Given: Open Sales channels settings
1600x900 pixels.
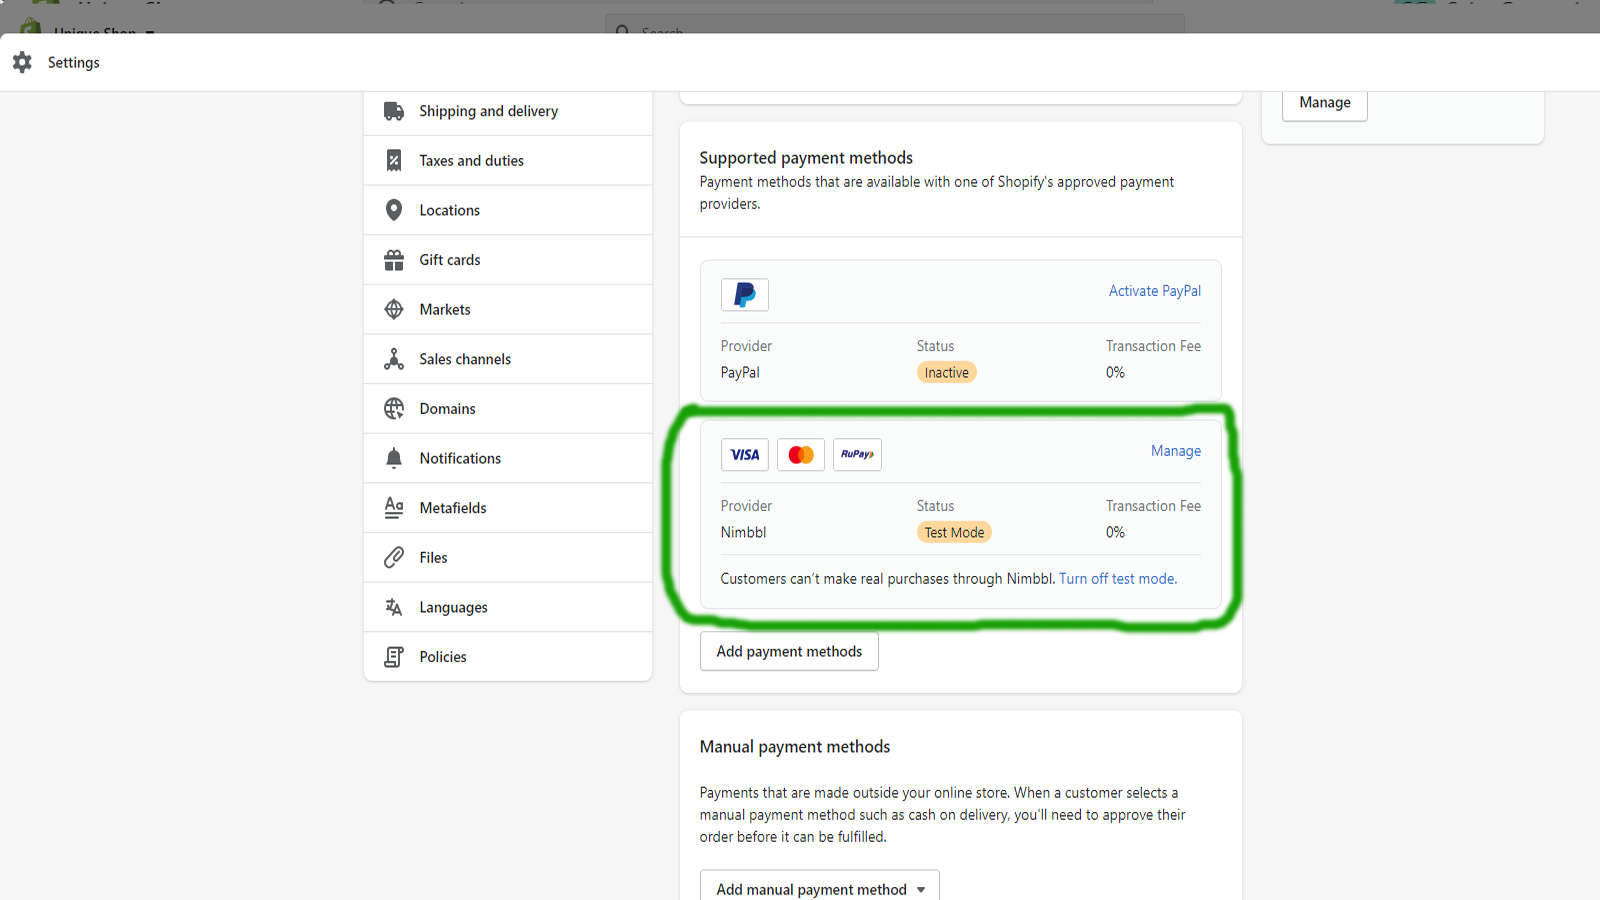Looking at the screenshot, I should [x=508, y=359].
